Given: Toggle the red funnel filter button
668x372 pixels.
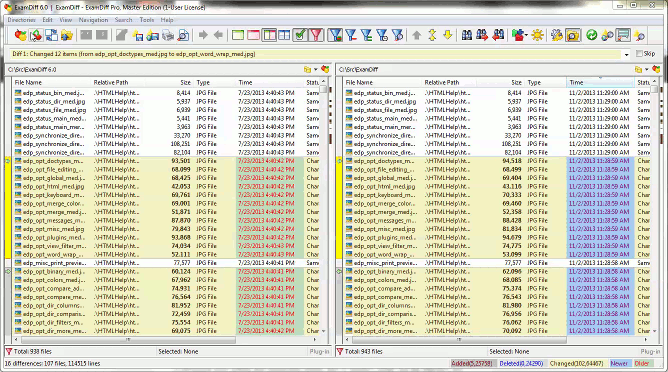Looking at the screenshot, I should pos(316,35).
